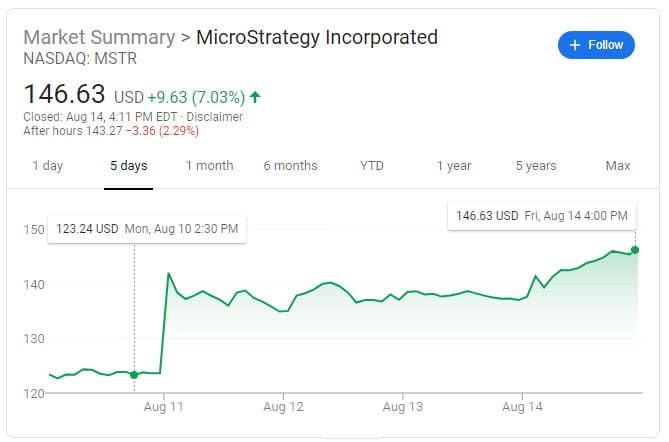Click the green up arrow icon
669x442 pixels.
[x=255, y=97]
